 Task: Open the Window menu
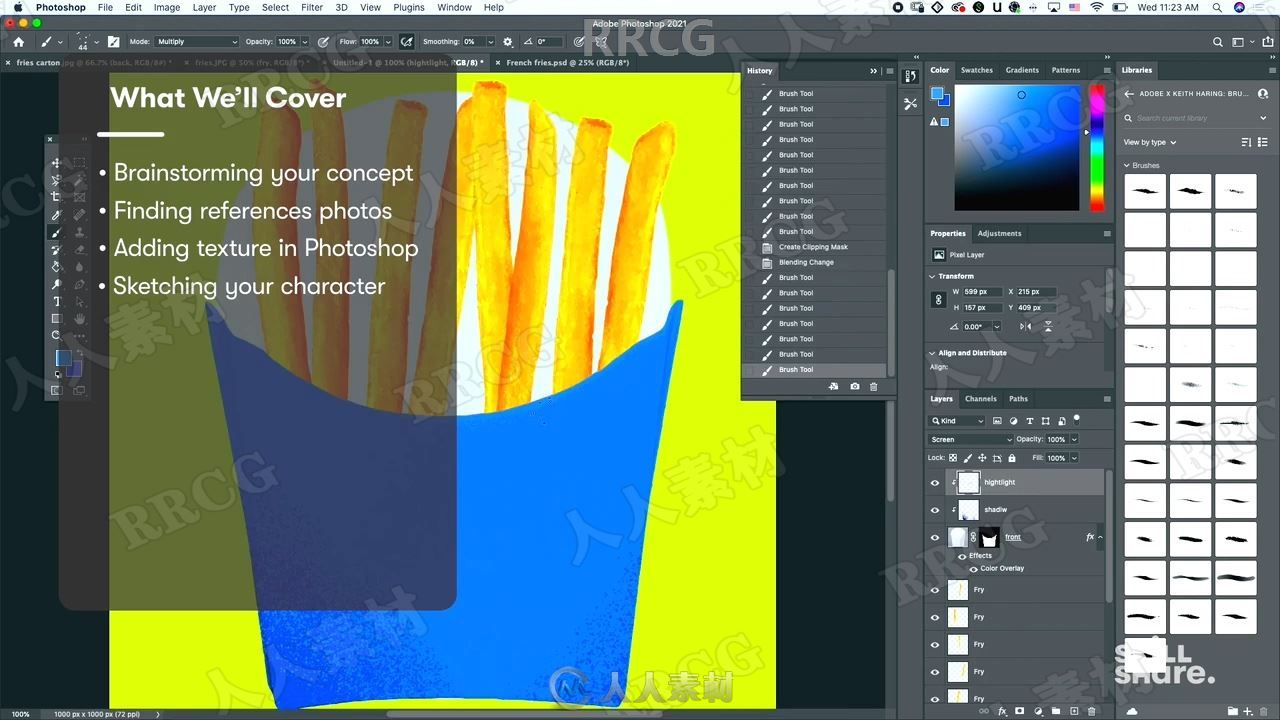[x=454, y=7]
